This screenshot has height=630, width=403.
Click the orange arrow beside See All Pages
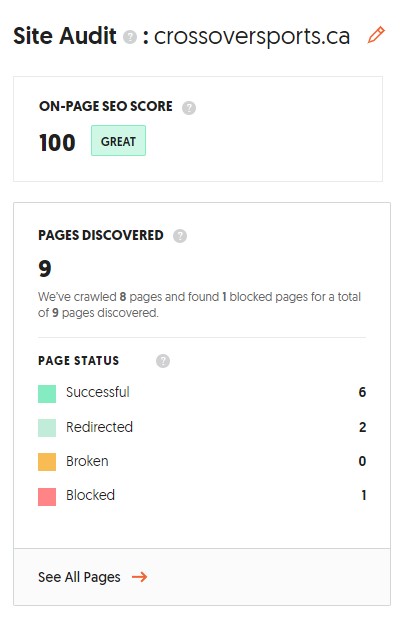pos(139,577)
